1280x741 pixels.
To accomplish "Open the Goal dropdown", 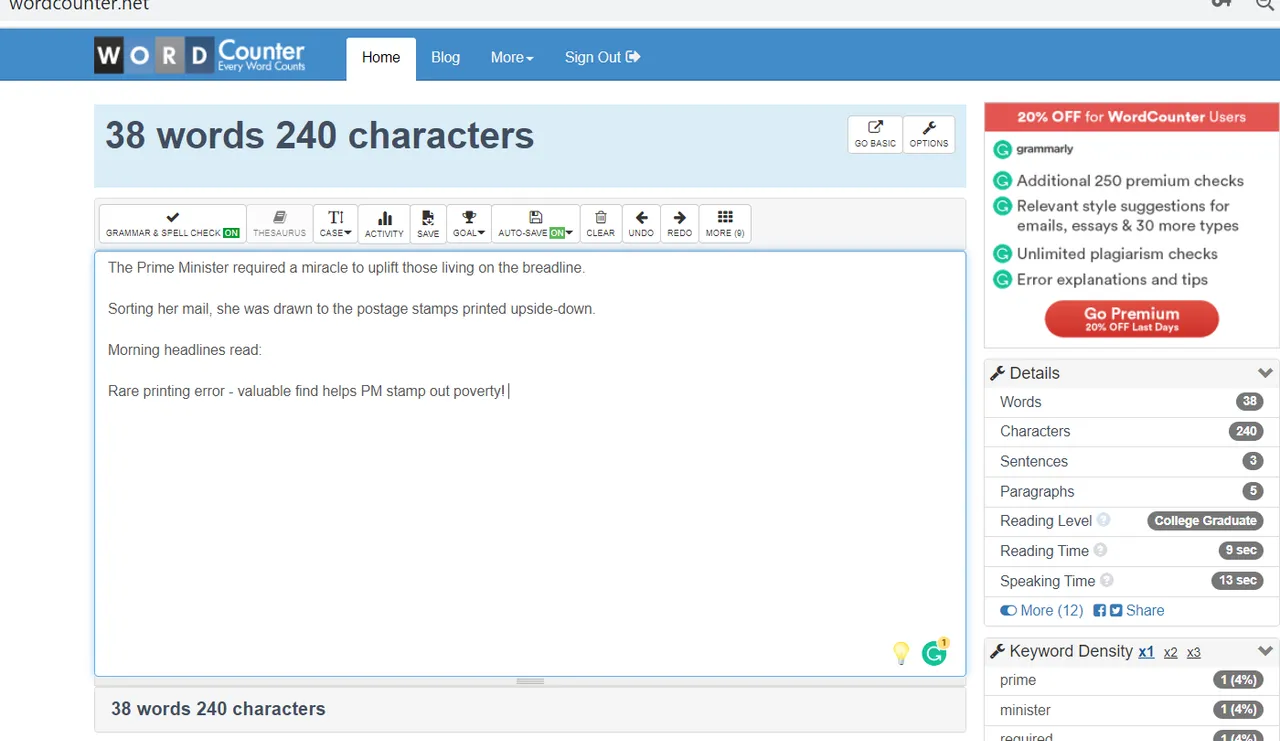I will click(469, 224).
